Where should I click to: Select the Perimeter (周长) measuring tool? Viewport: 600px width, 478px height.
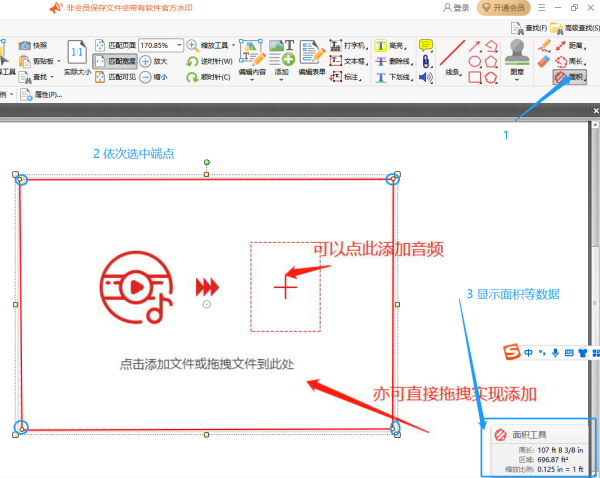[x=571, y=61]
